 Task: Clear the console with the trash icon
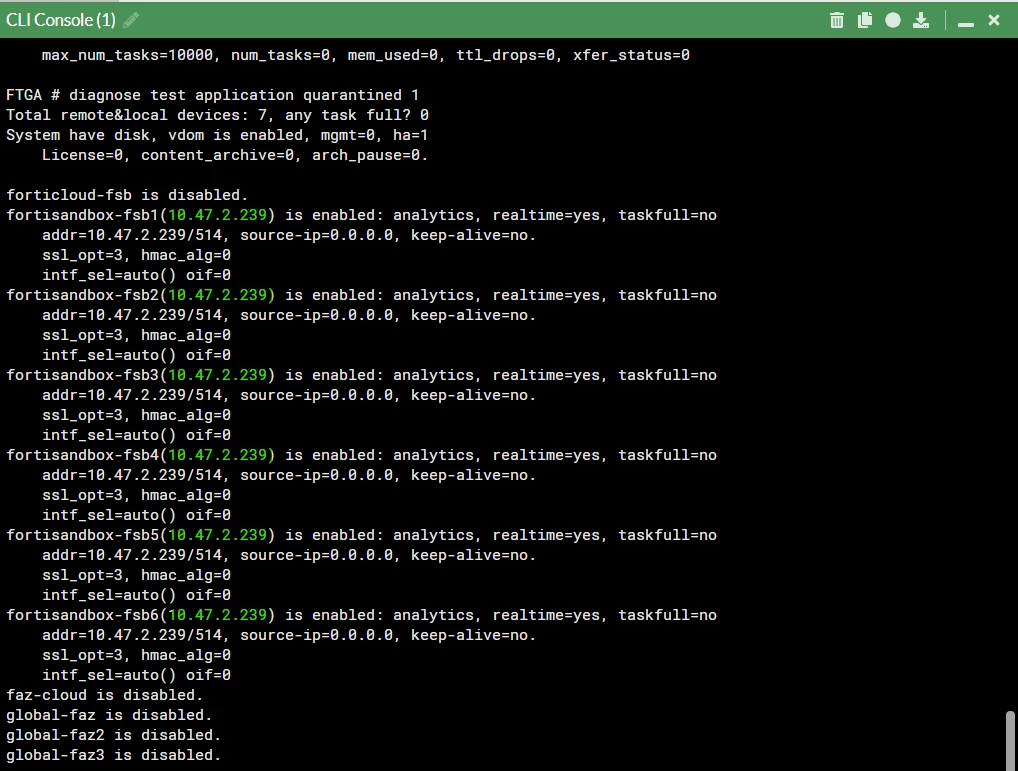coord(837,20)
